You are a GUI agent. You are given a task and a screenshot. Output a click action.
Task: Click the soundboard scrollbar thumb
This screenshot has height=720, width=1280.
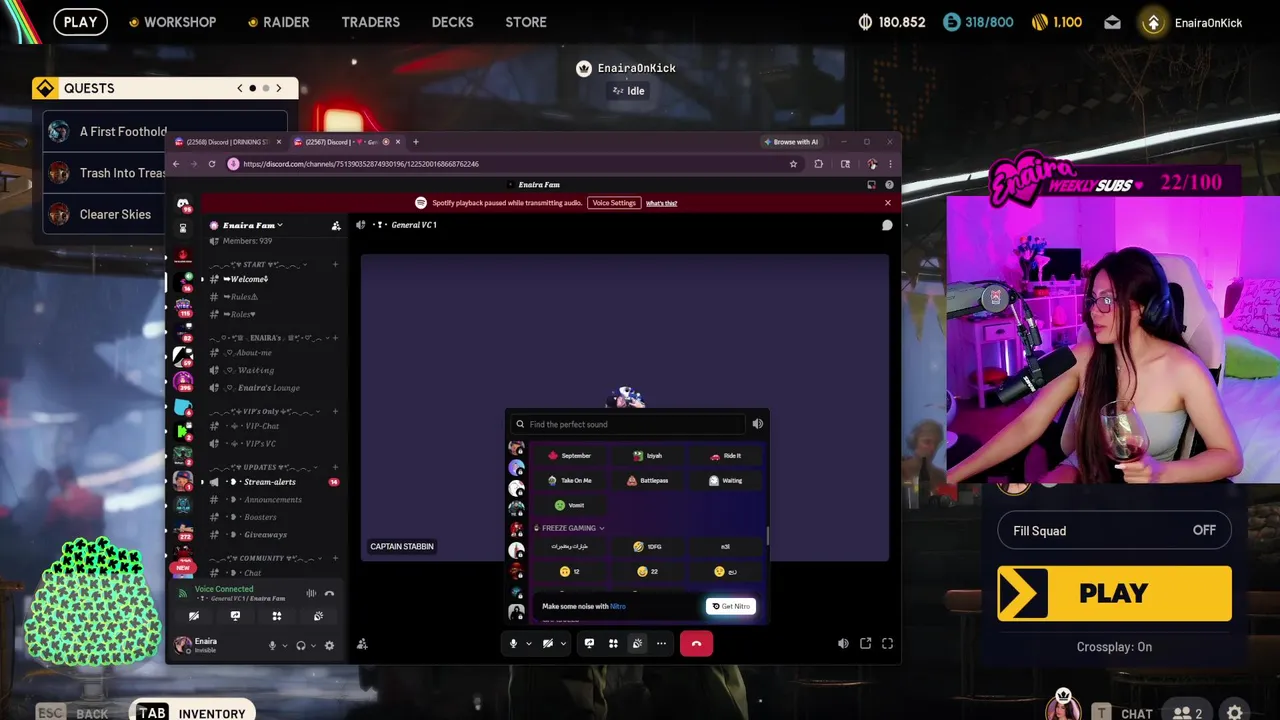[768, 536]
